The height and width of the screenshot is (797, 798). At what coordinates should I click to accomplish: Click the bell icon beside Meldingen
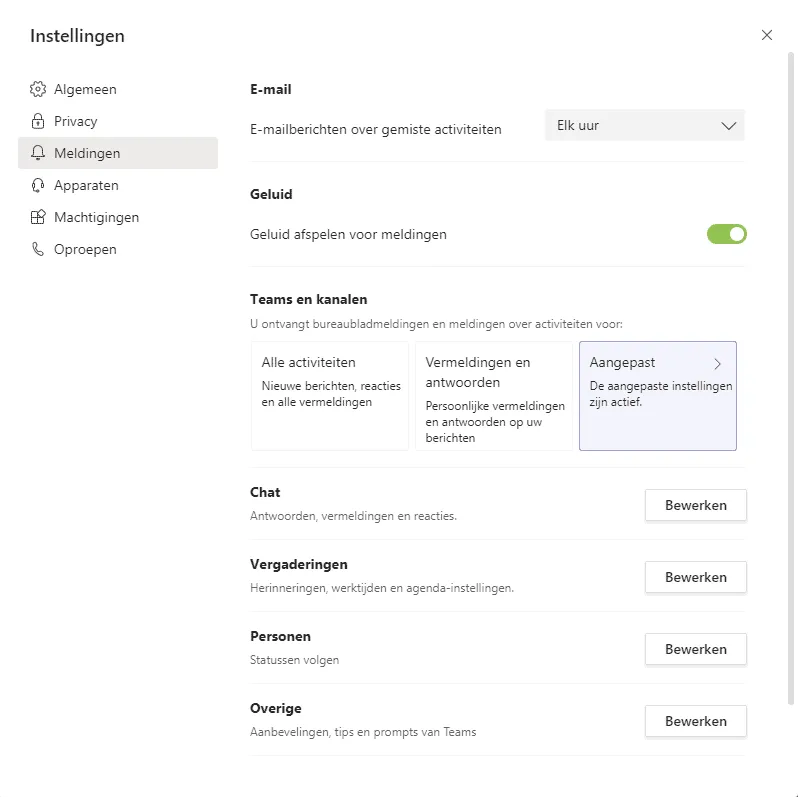[x=38, y=153]
